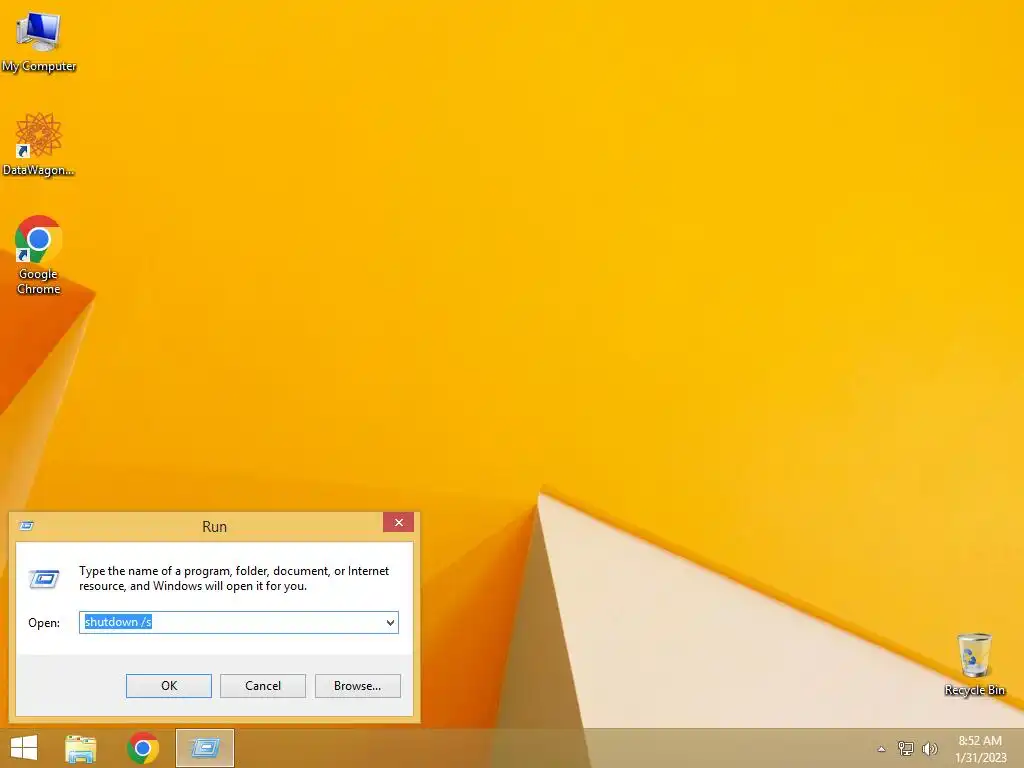The width and height of the screenshot is (1024, 768).
Task: Close the Run dialog
Action: coord(398,522)
